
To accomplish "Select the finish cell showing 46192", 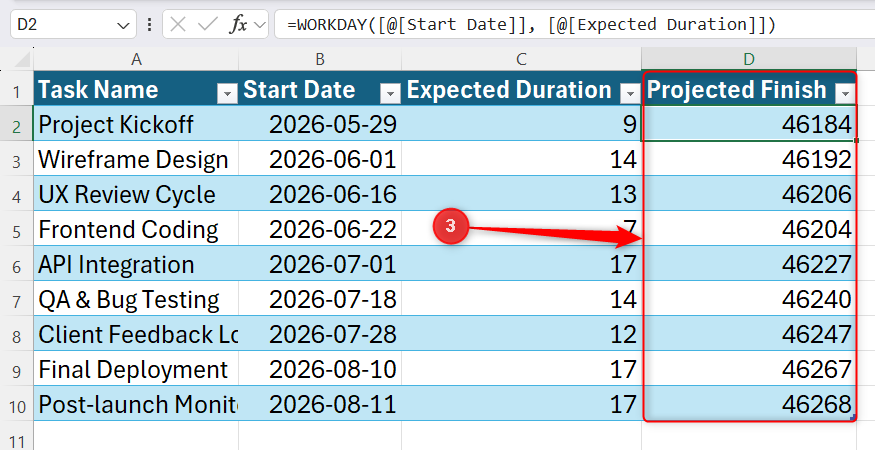I will click(x=749, y=159).
